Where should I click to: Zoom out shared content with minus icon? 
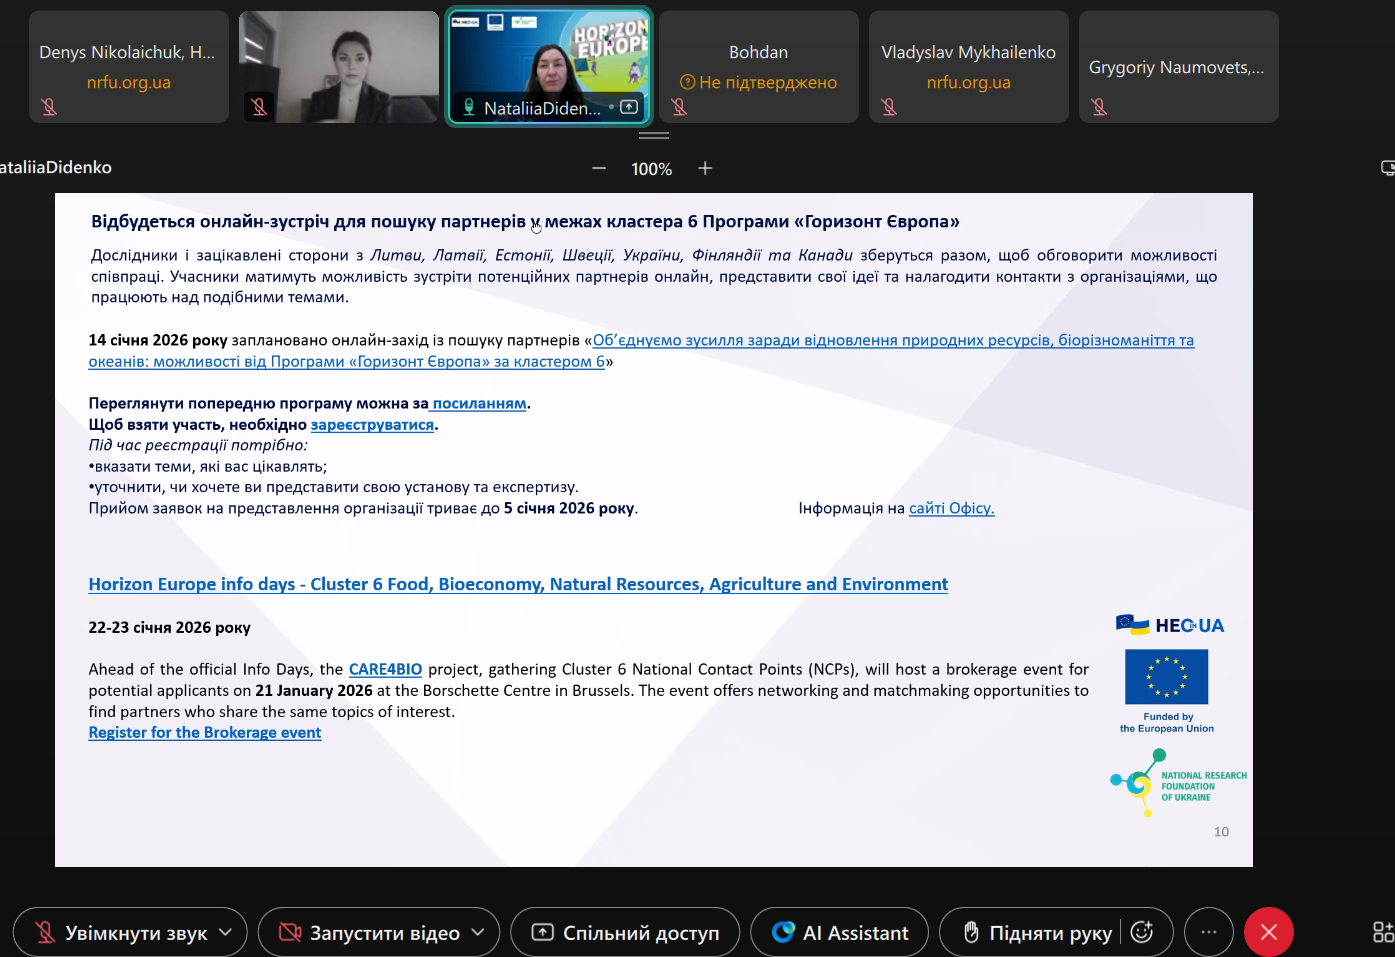(x=599, y=168)
